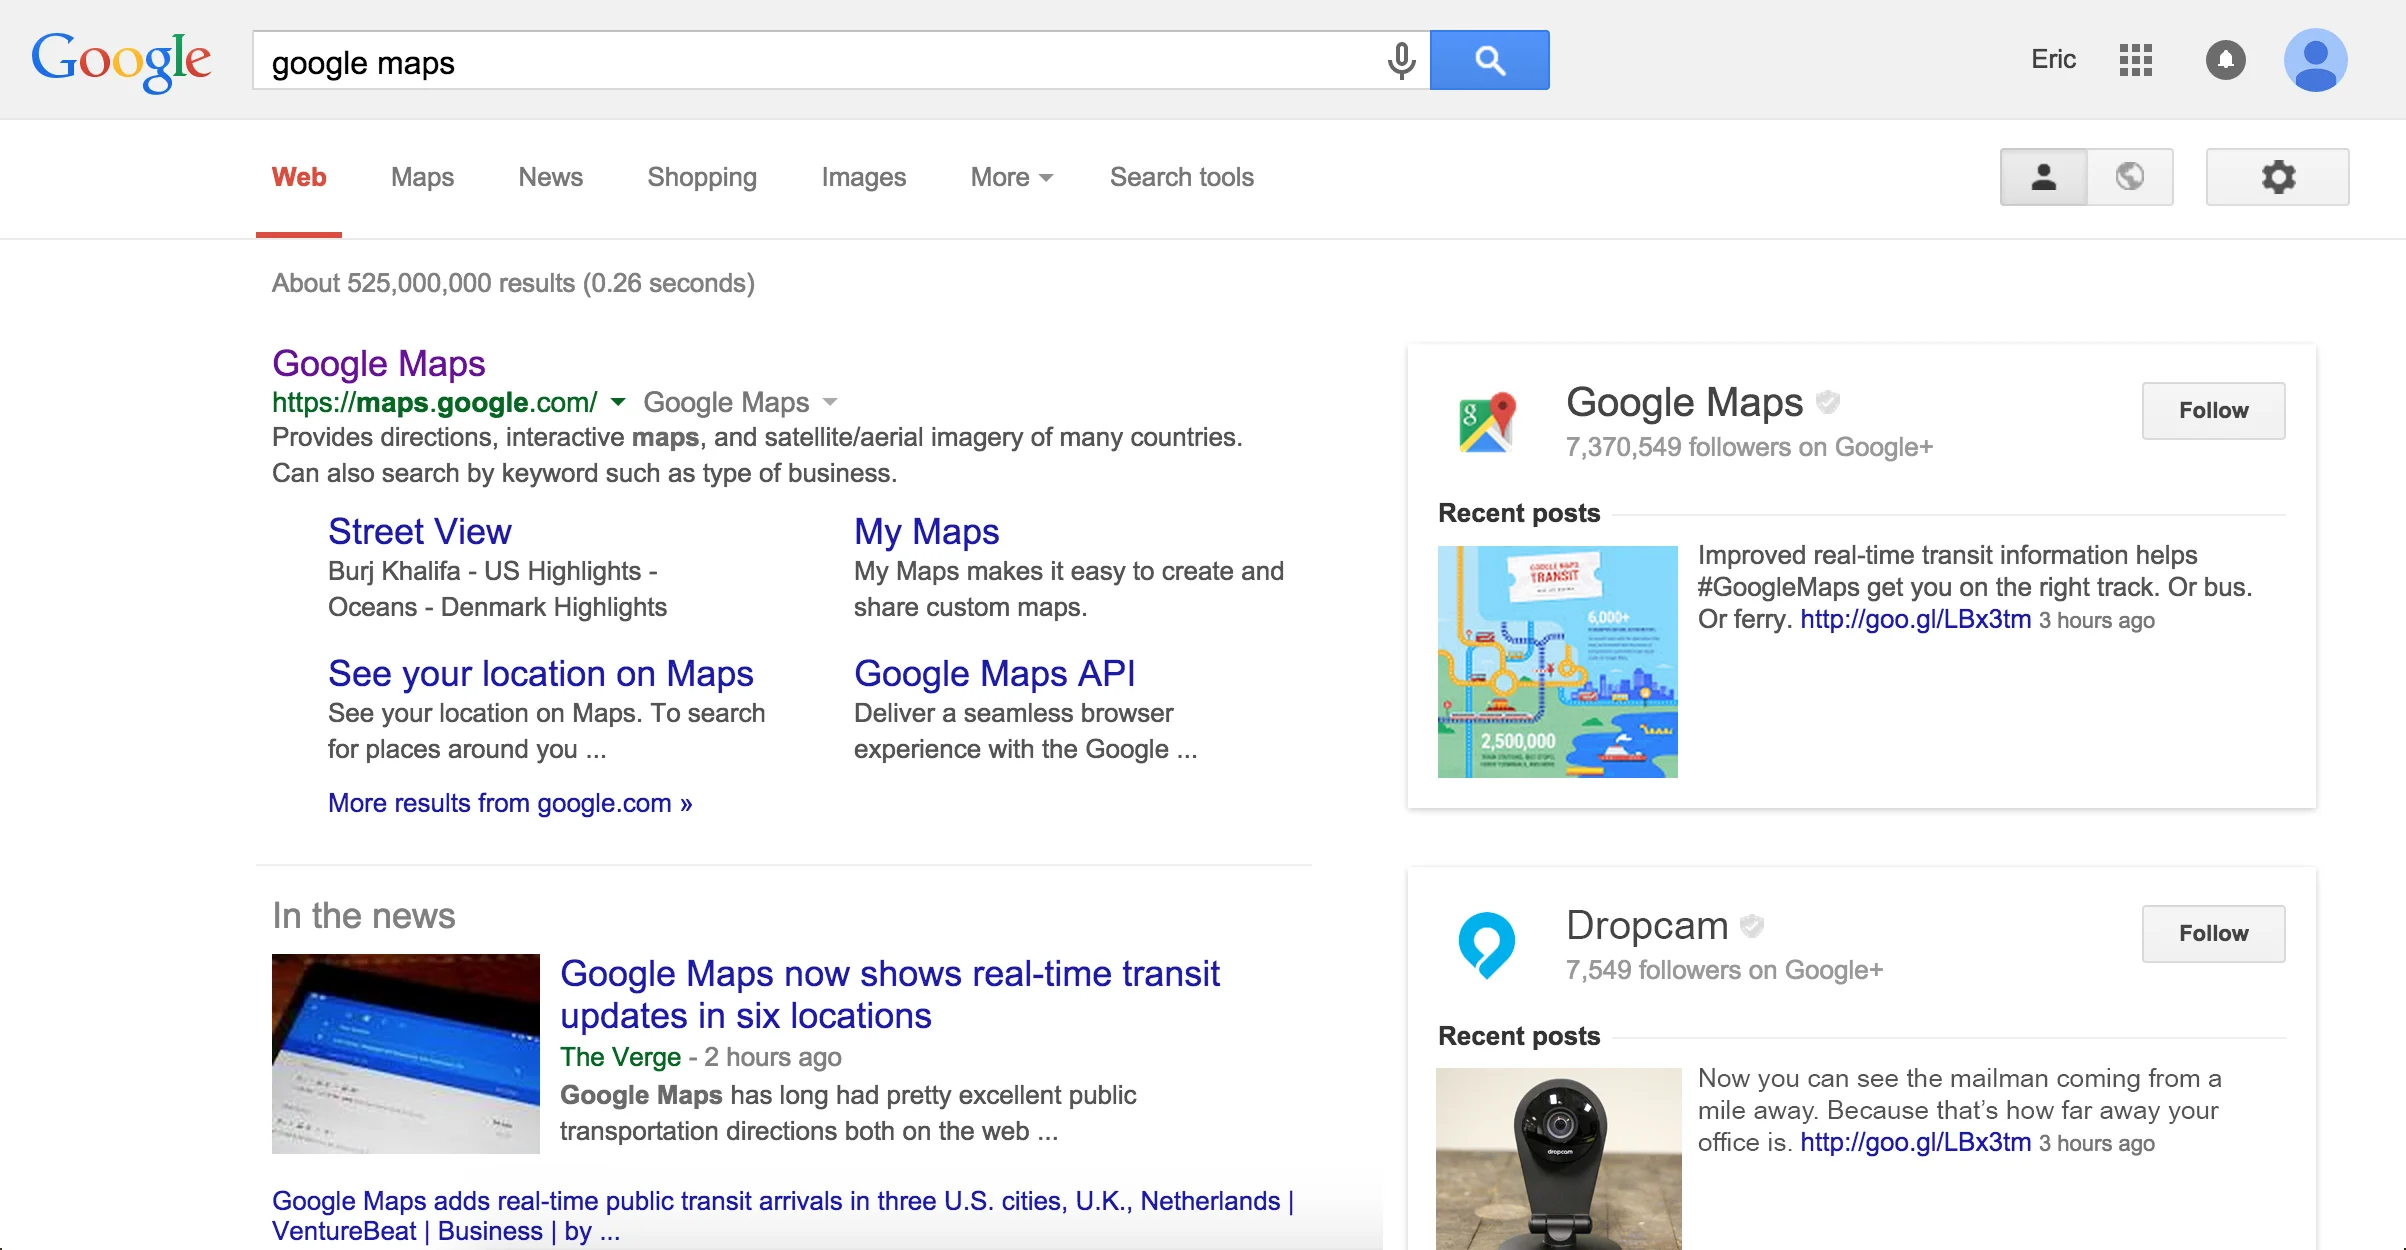This screenshot has height=1250, width=2406.
Task: Open the Google apps grid
Action: 2135,60
